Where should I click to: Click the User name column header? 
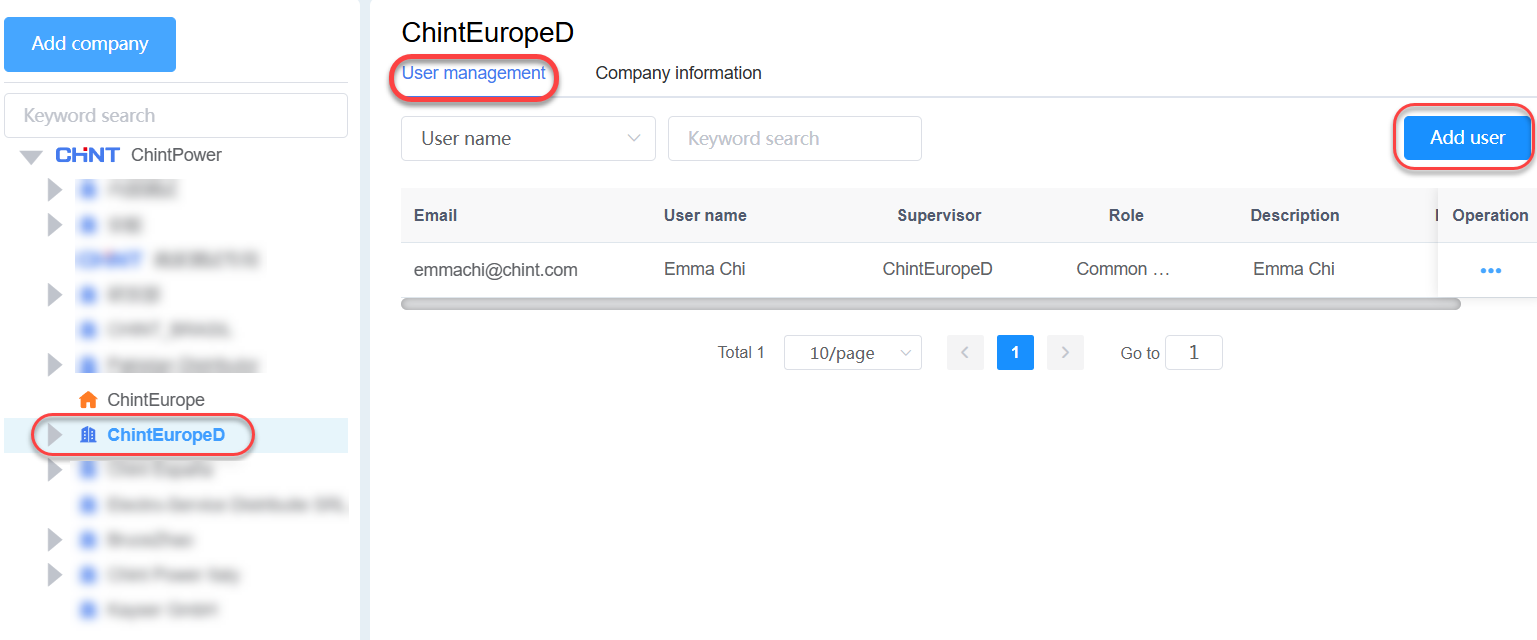[x=705, y=215]
